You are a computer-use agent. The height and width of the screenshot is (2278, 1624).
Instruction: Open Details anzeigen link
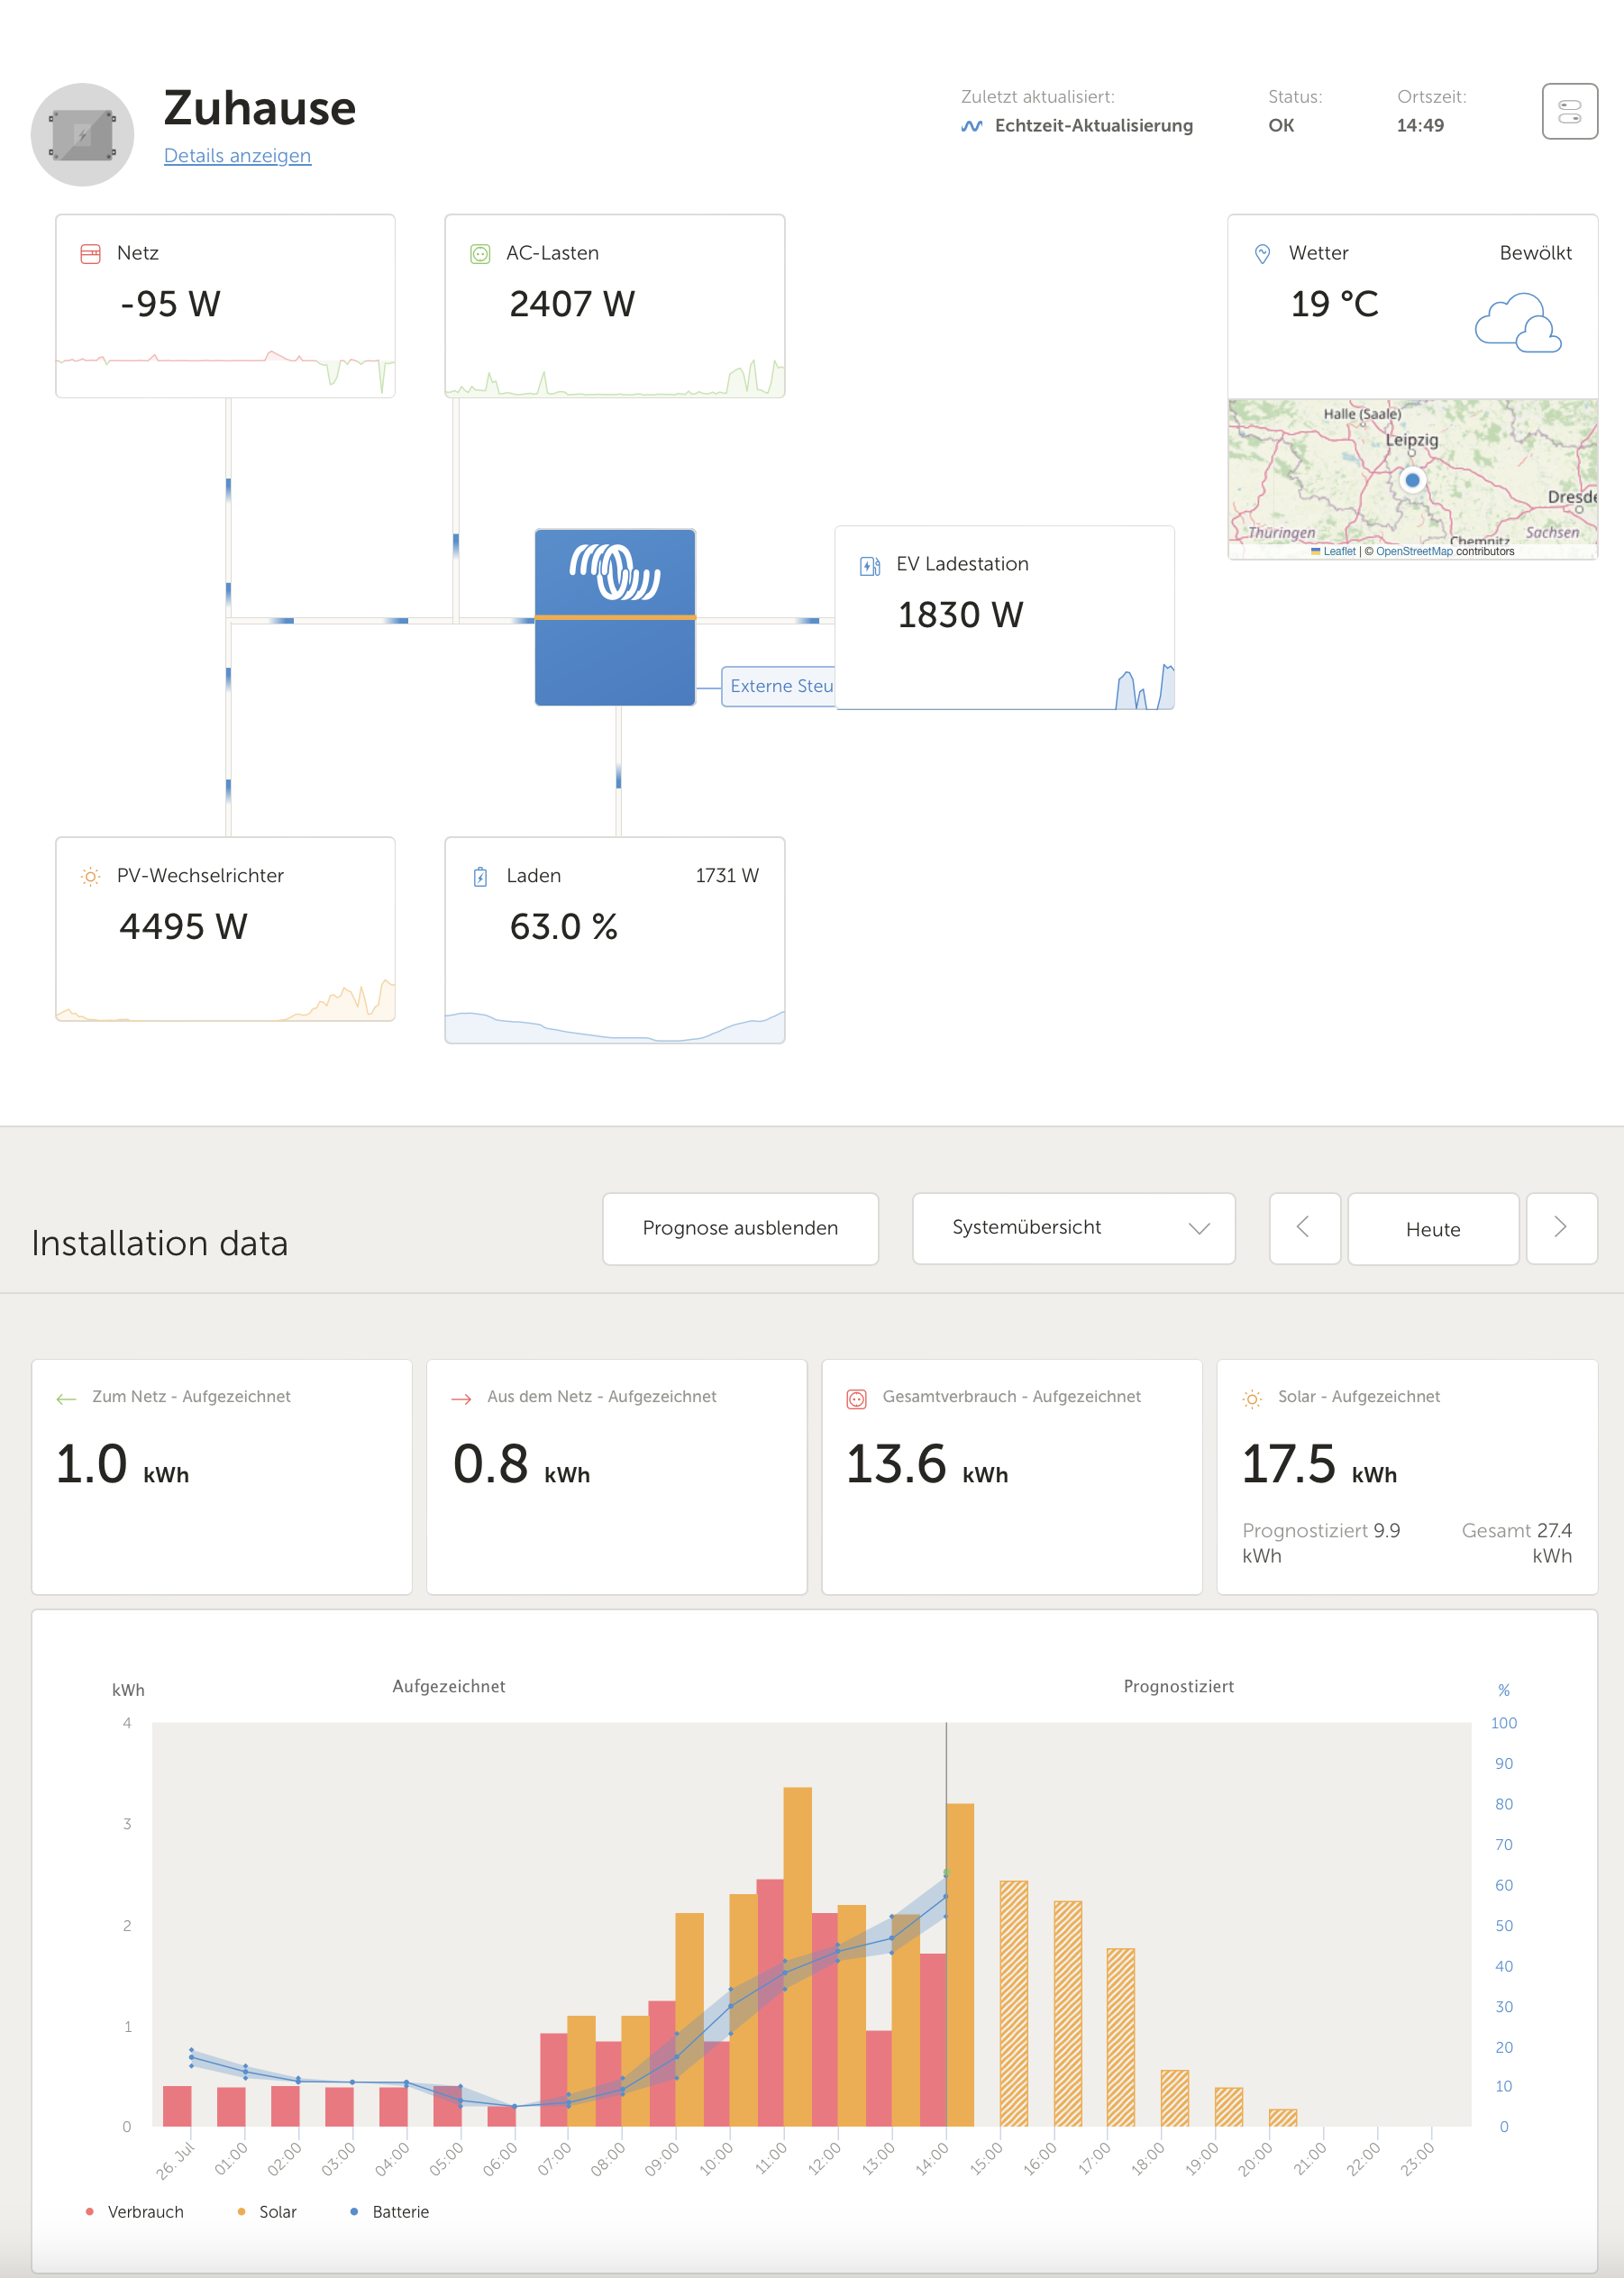click(x=237, y=156)
